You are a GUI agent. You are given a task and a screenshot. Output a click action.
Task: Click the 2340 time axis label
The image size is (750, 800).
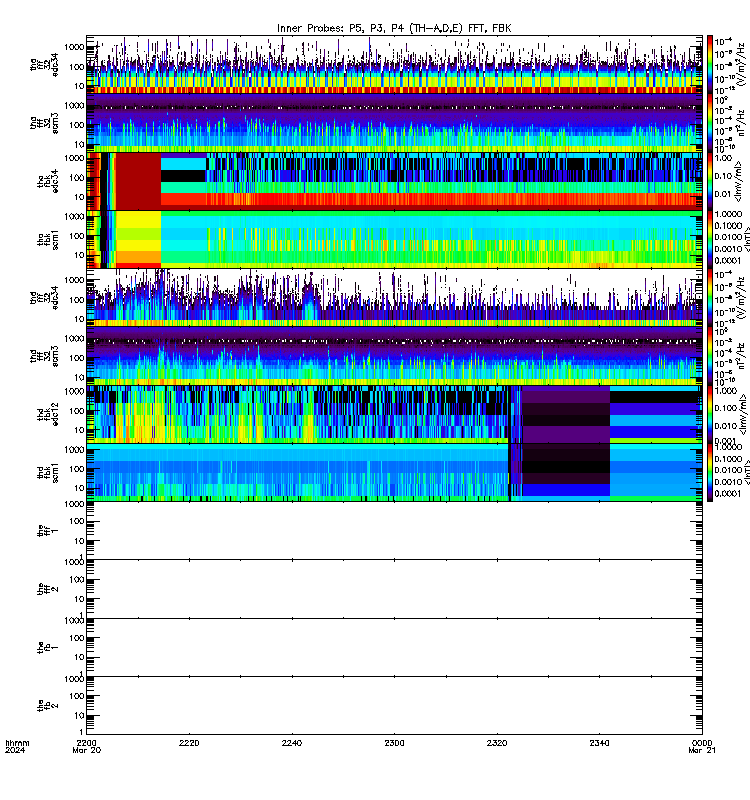pos(599,743)
